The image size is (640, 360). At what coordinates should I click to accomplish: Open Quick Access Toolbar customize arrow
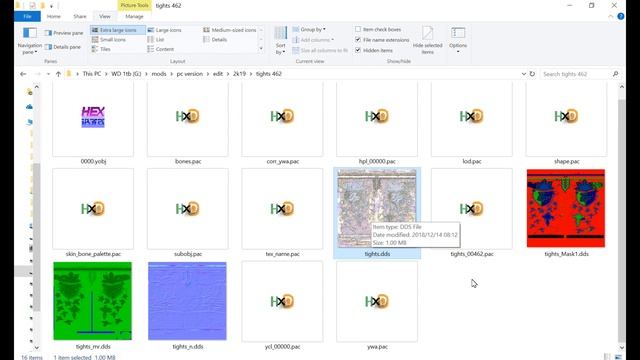[x=51, y=6]
